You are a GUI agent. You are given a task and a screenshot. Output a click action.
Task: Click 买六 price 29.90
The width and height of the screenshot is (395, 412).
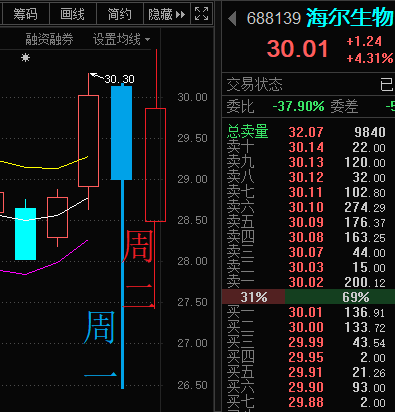click(x=306, y=387)
